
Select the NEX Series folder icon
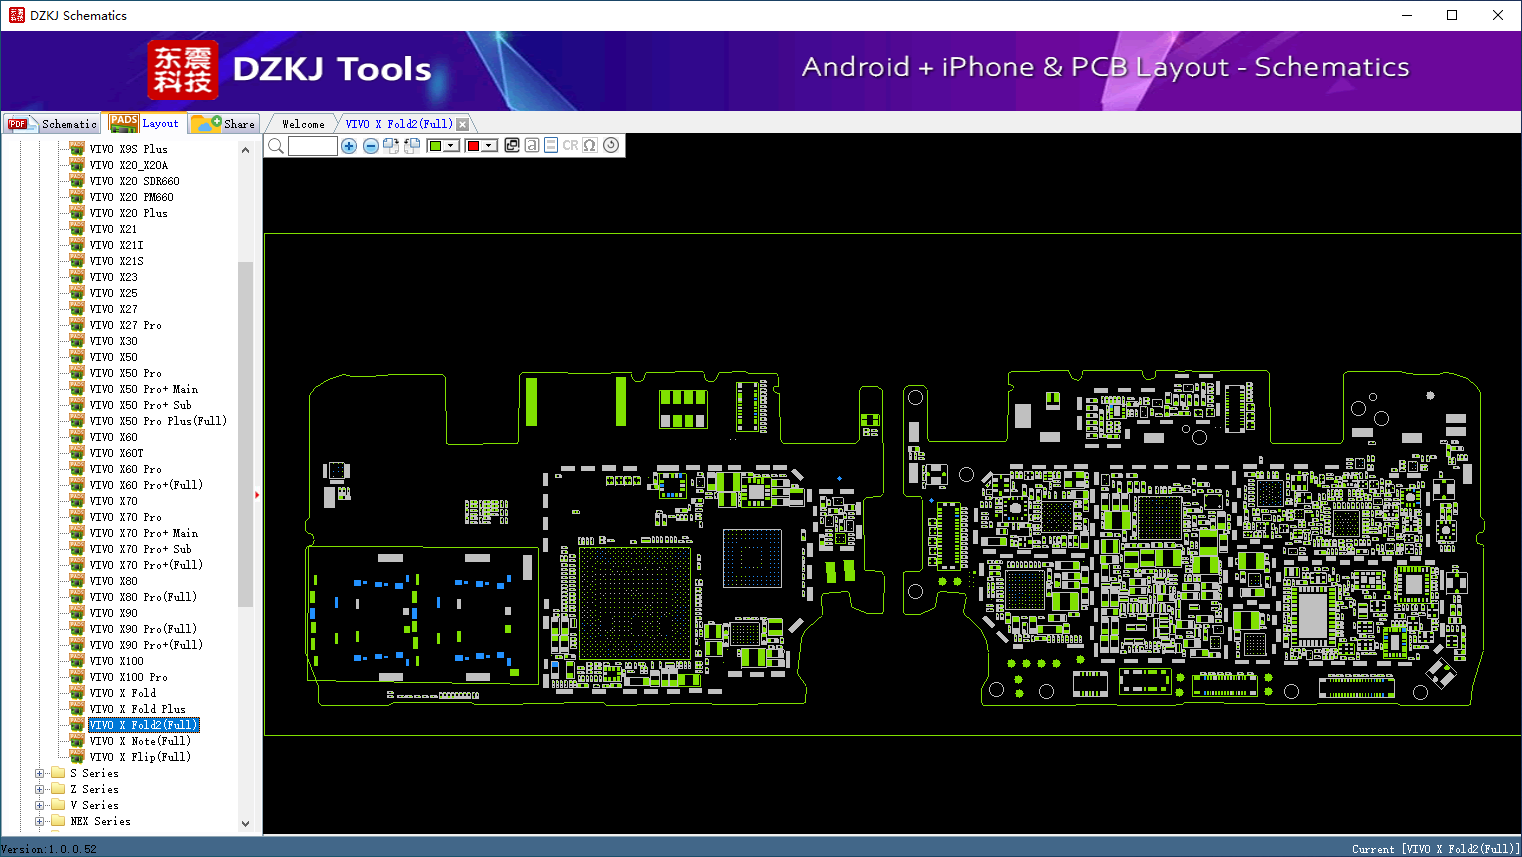pyautogui.click(x=58, y=821)
